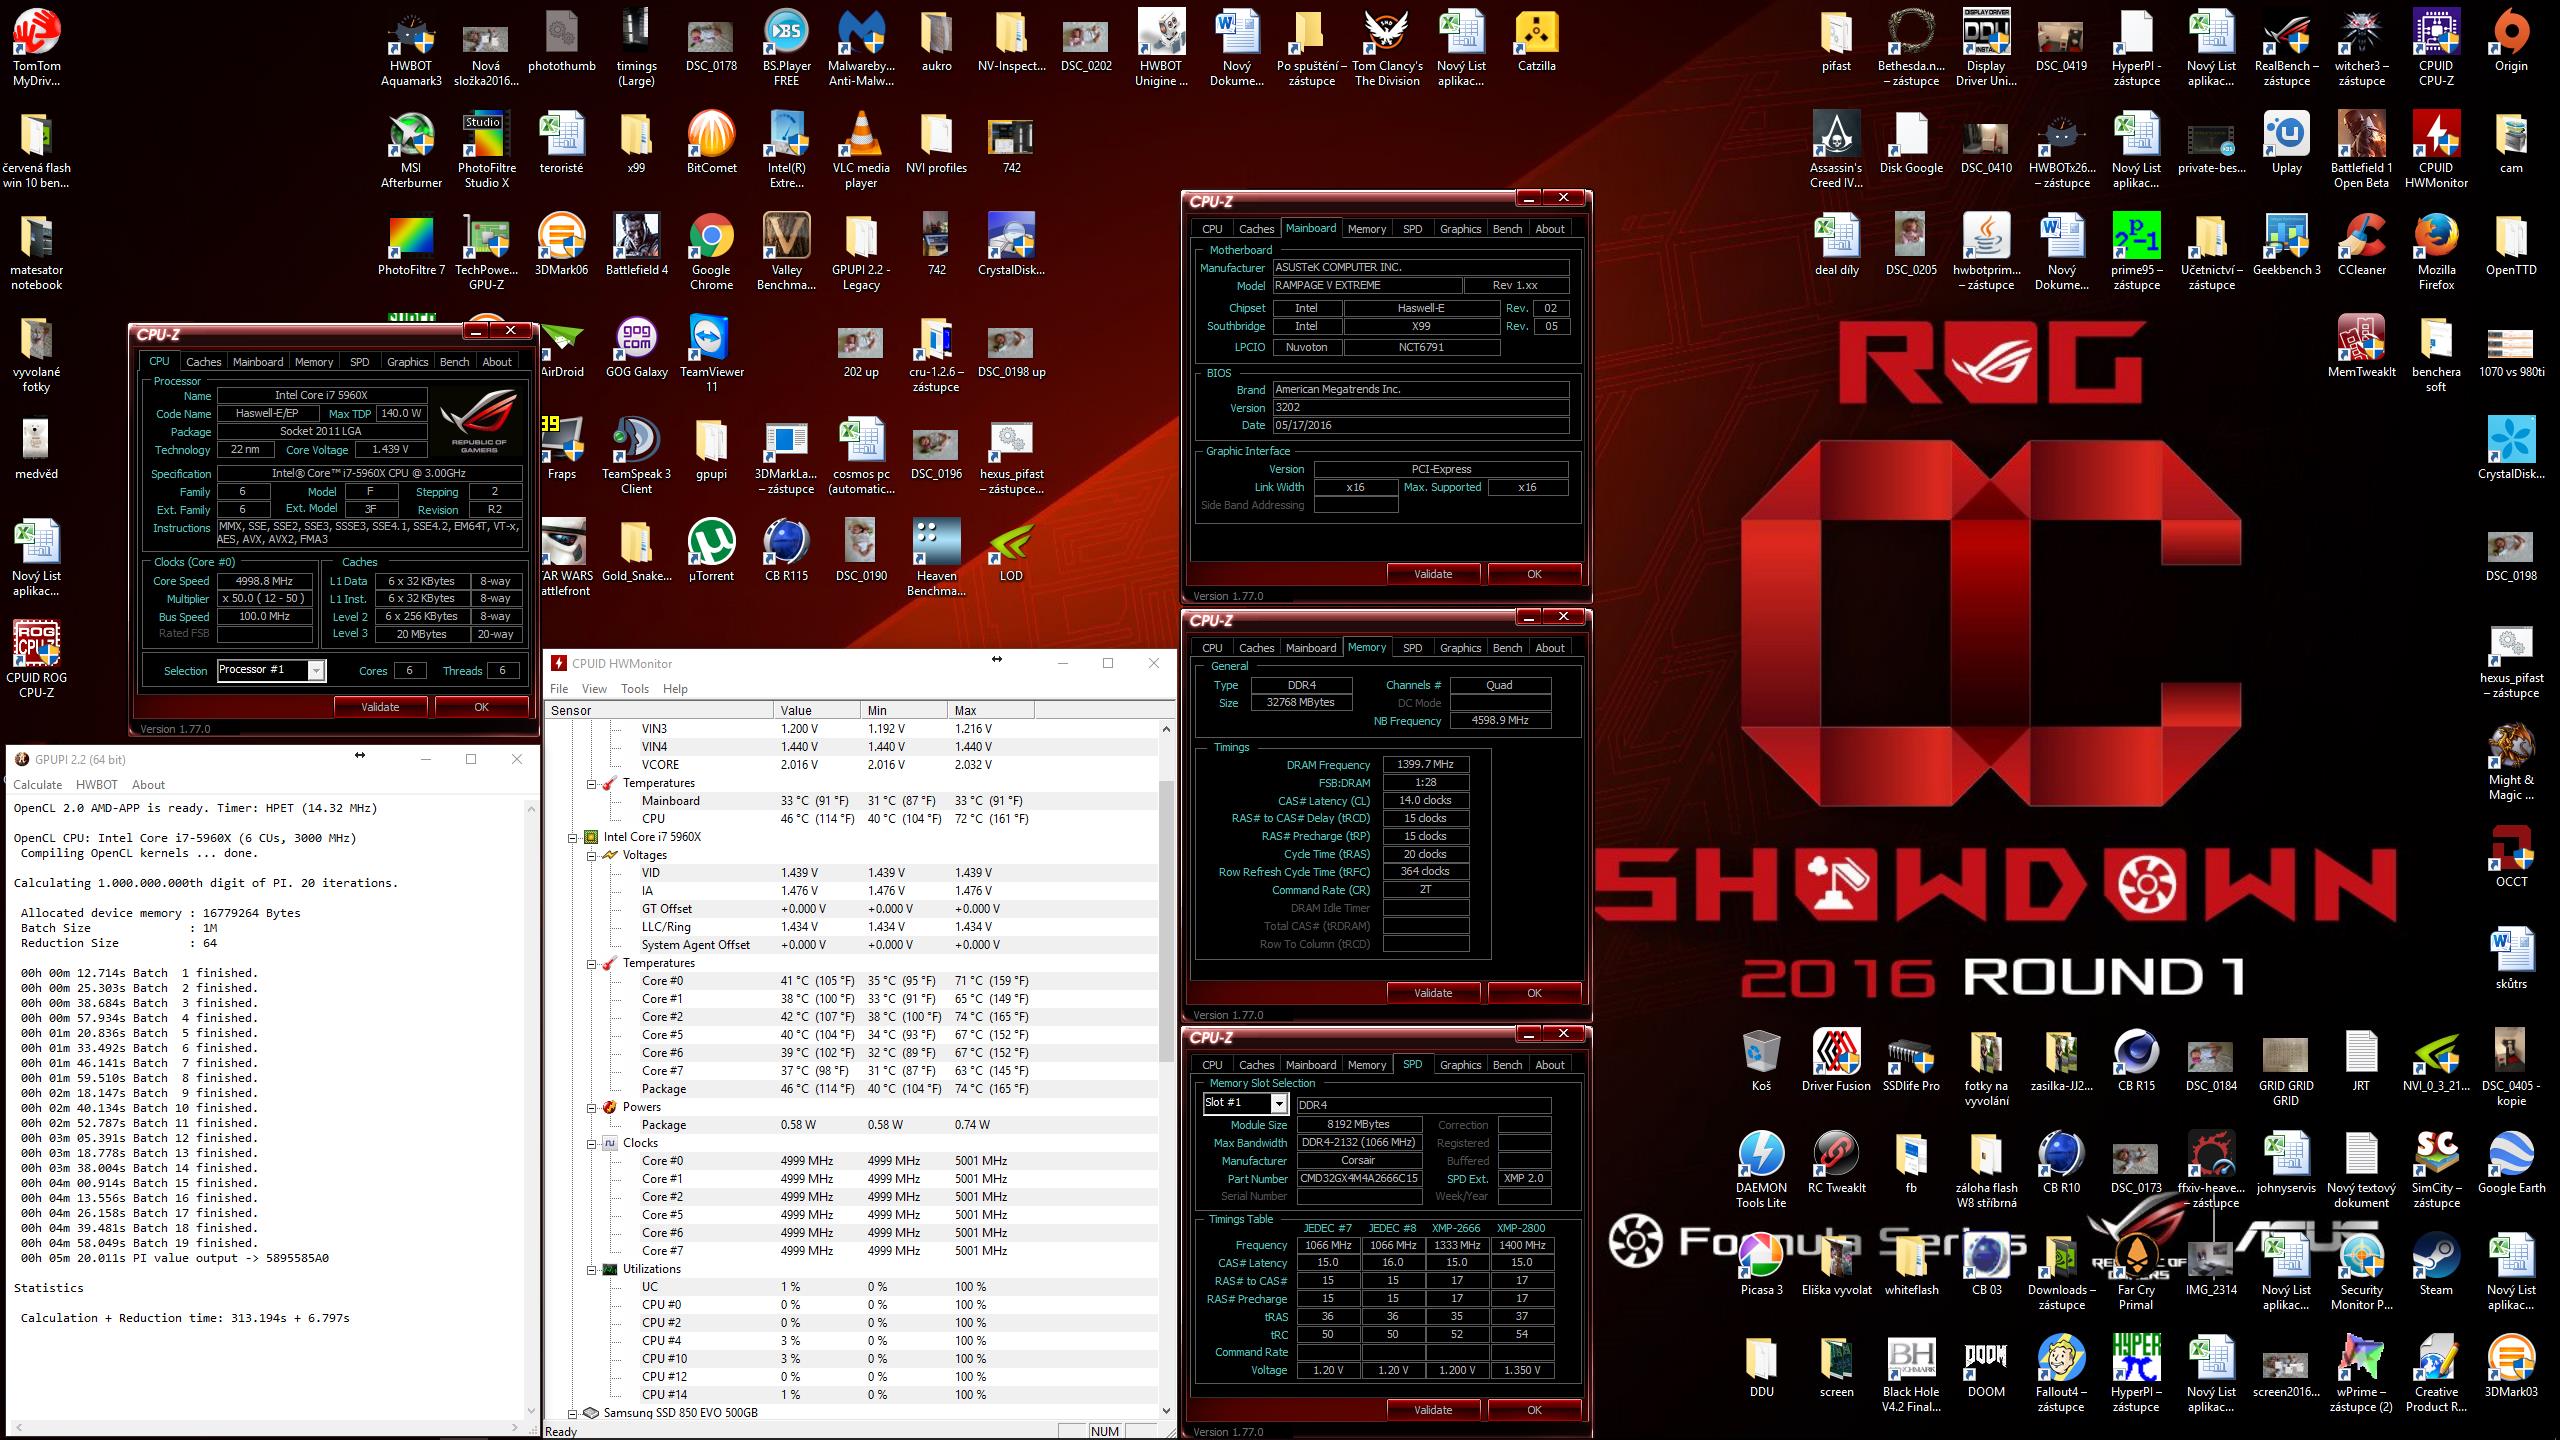Click the 4998.8 MHz Core Speed value
Viewport: 2560px width, 1440px height.
(x=264, y=581)
